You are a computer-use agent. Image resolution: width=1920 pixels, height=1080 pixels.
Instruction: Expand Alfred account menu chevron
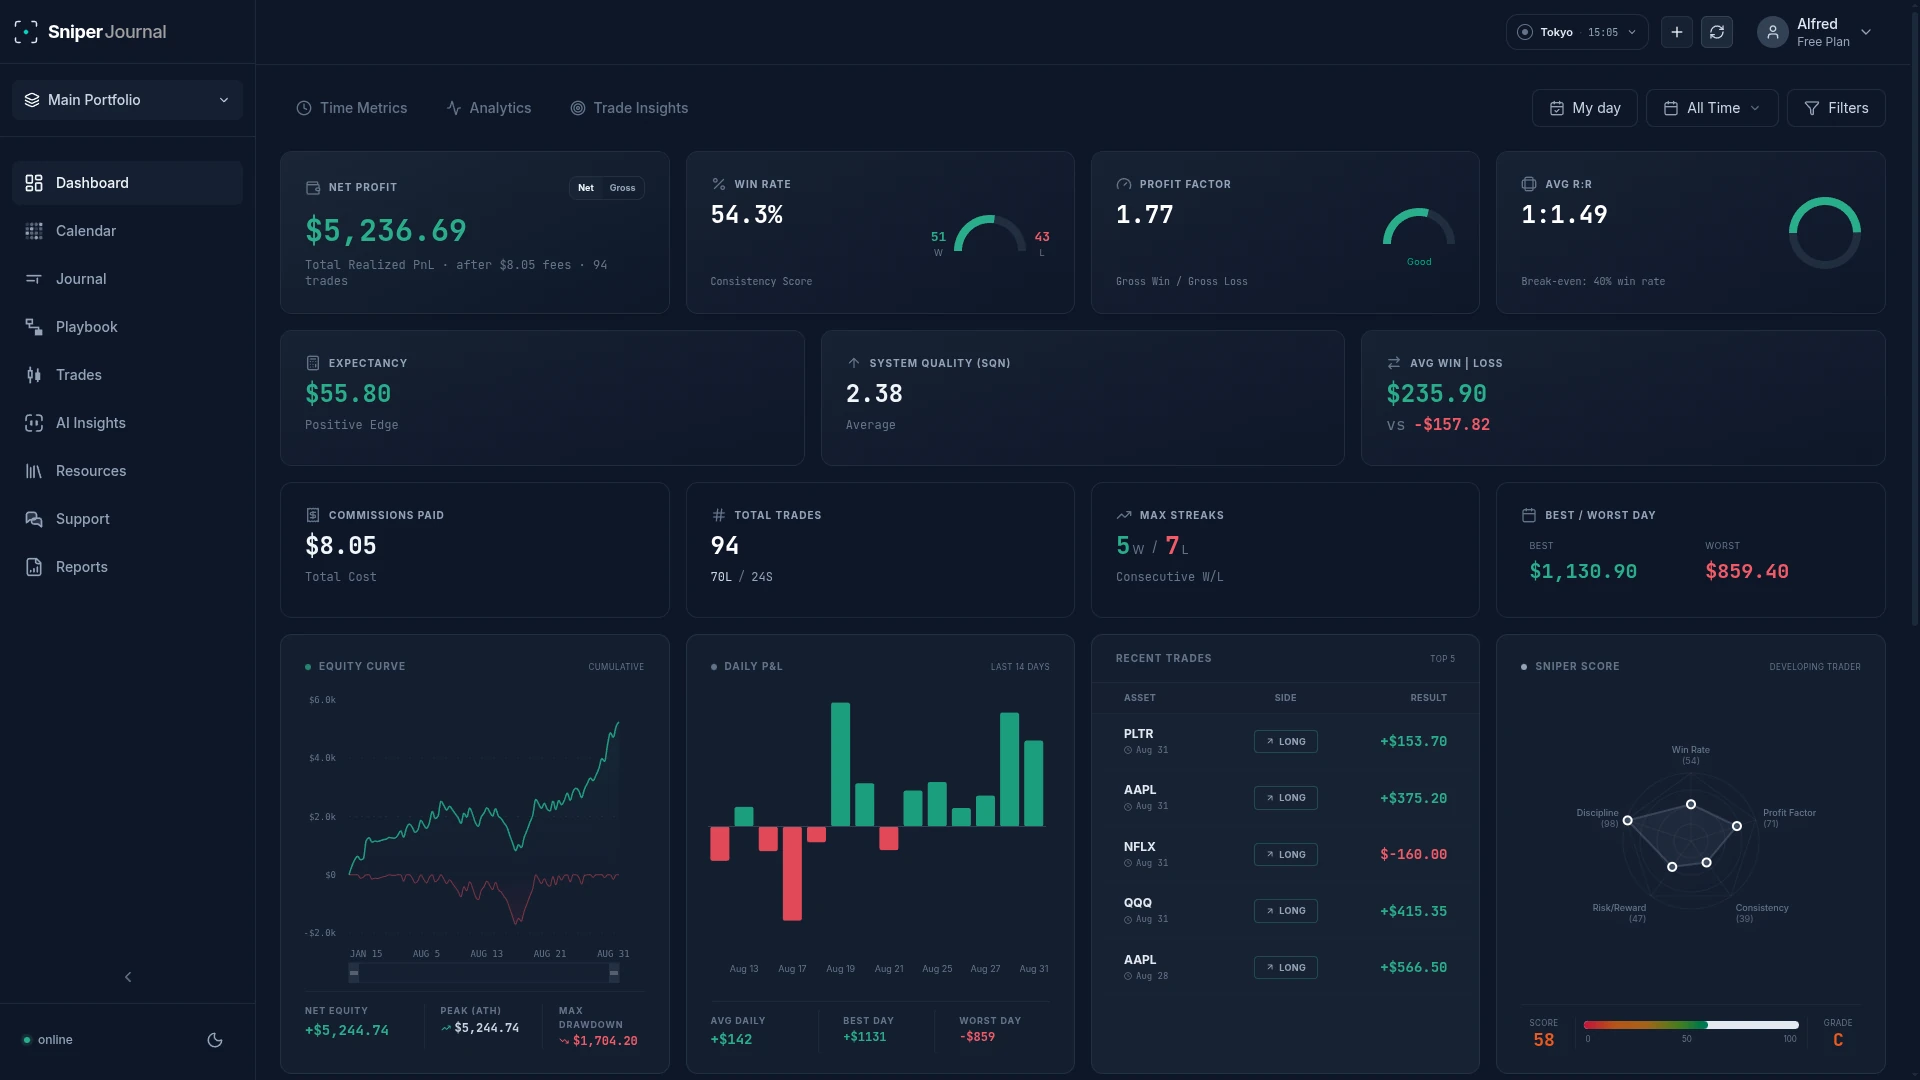(1866, 32)
